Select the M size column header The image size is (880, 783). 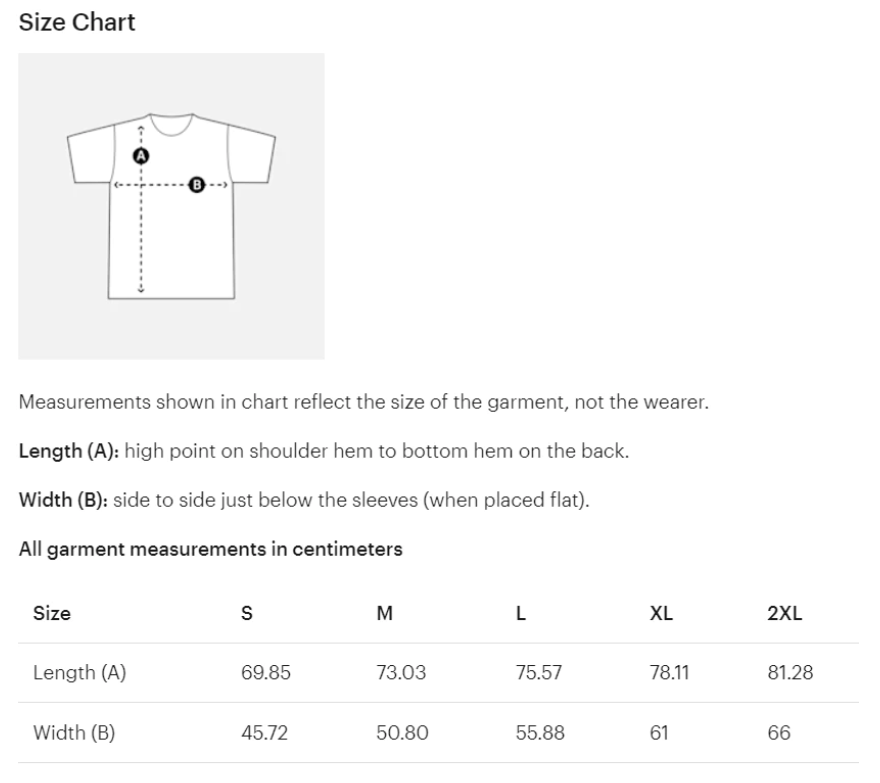pos(384,614)
